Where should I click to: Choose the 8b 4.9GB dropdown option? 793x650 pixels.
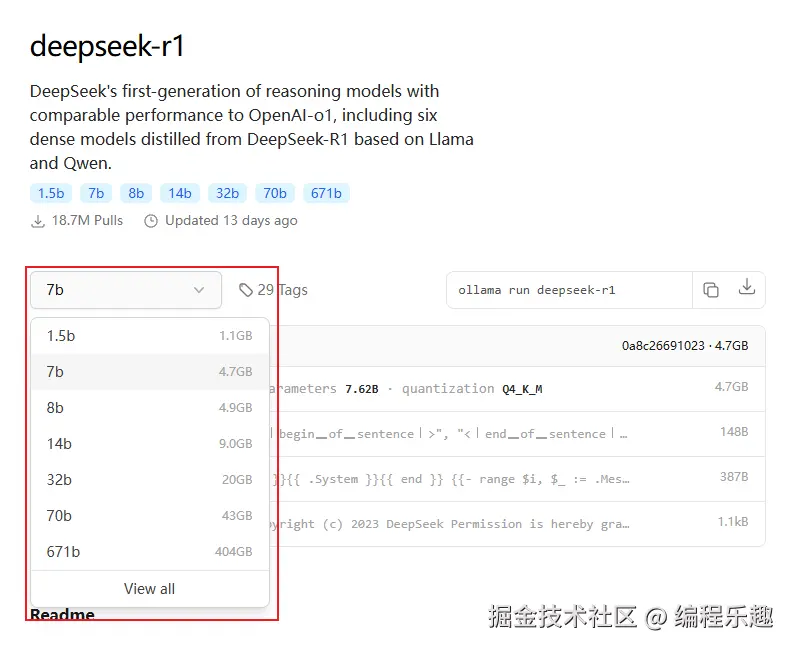[150, 408]
